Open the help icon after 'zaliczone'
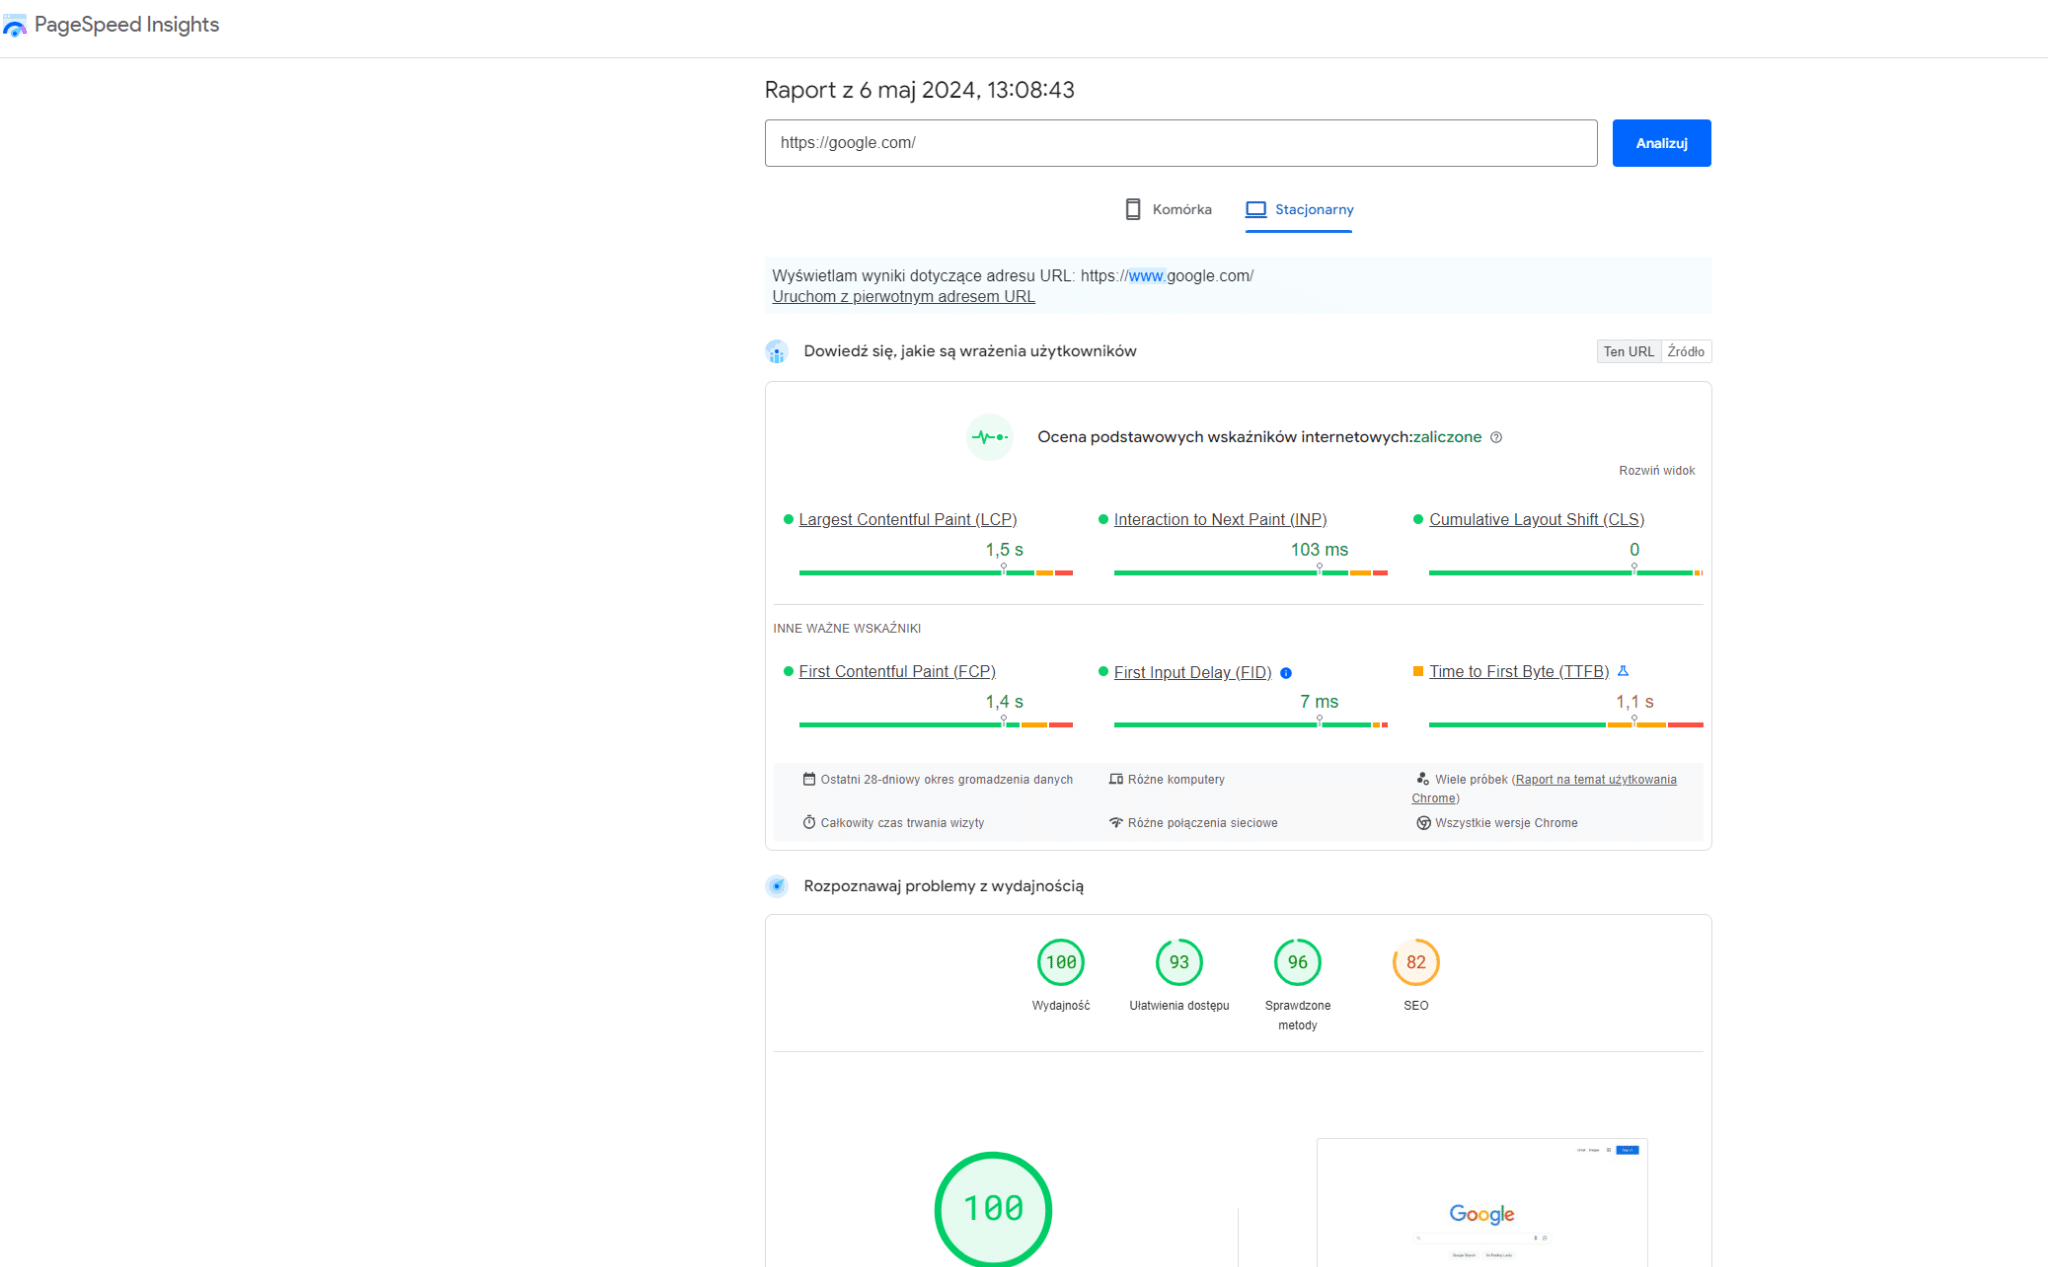This screenshot has width=2048, height=1267. (x=1496, y=437)
